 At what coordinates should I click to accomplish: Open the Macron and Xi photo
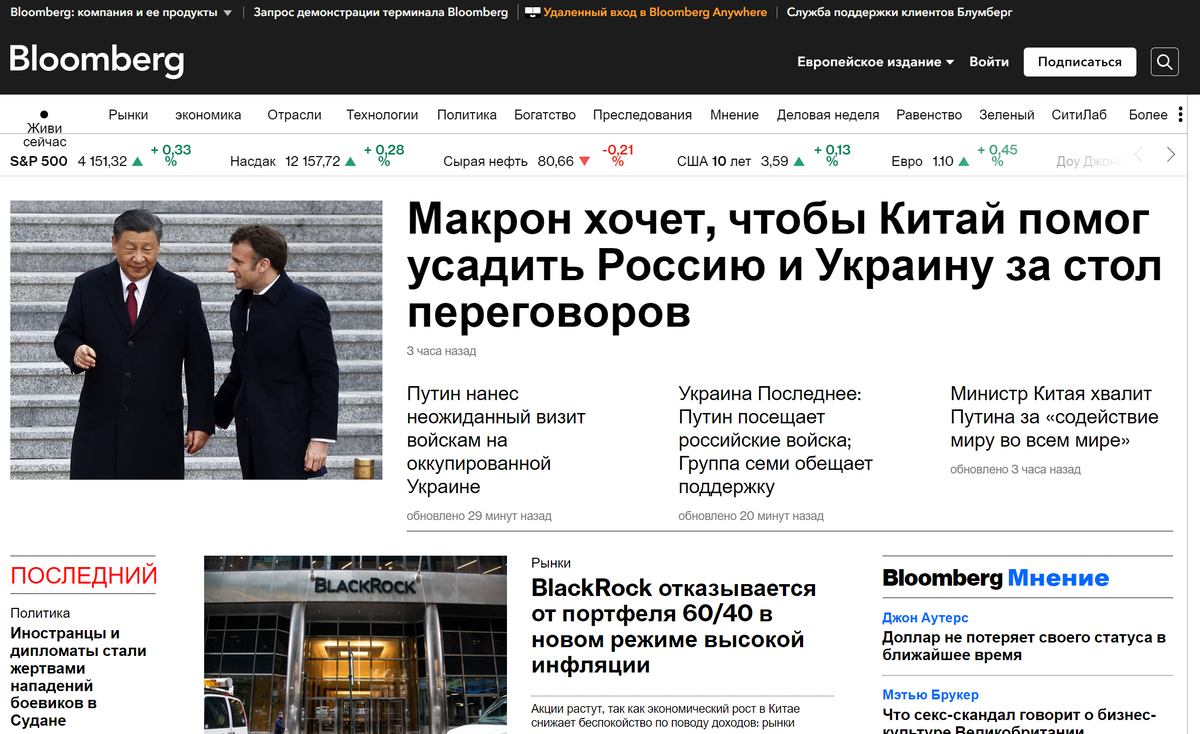click(x=196, y=340)
